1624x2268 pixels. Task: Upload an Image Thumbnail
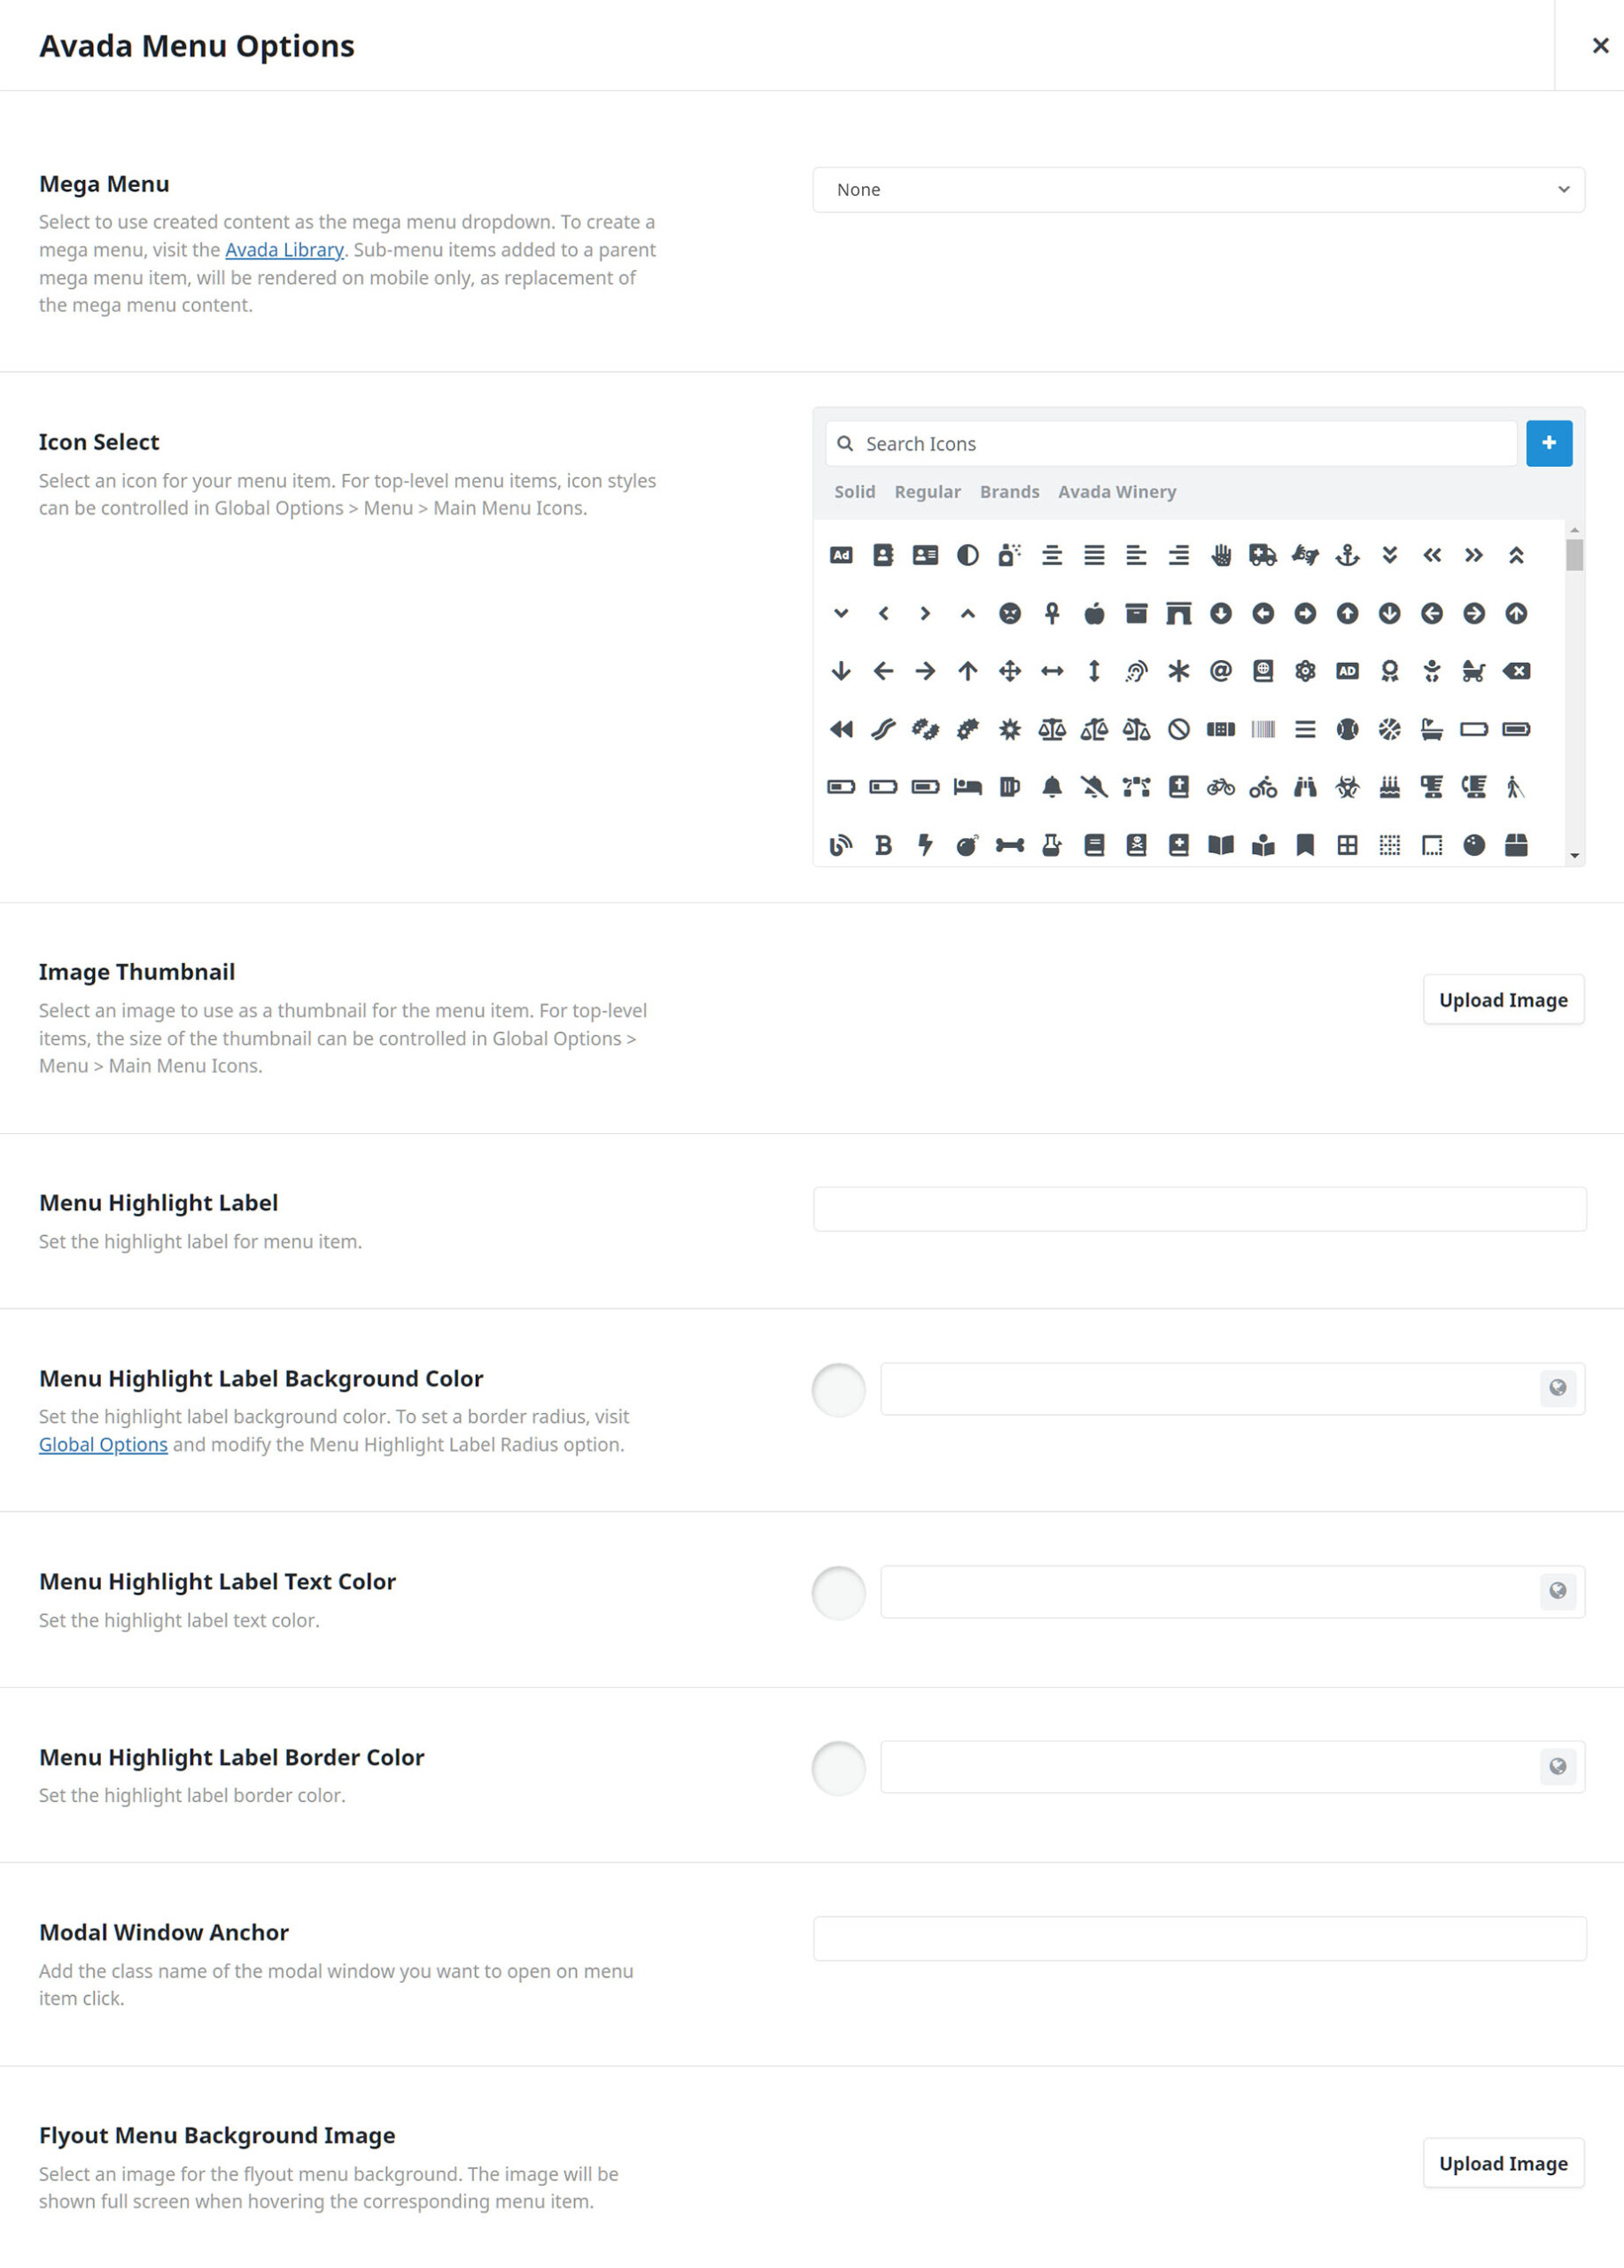(x=1503, y=1000)
